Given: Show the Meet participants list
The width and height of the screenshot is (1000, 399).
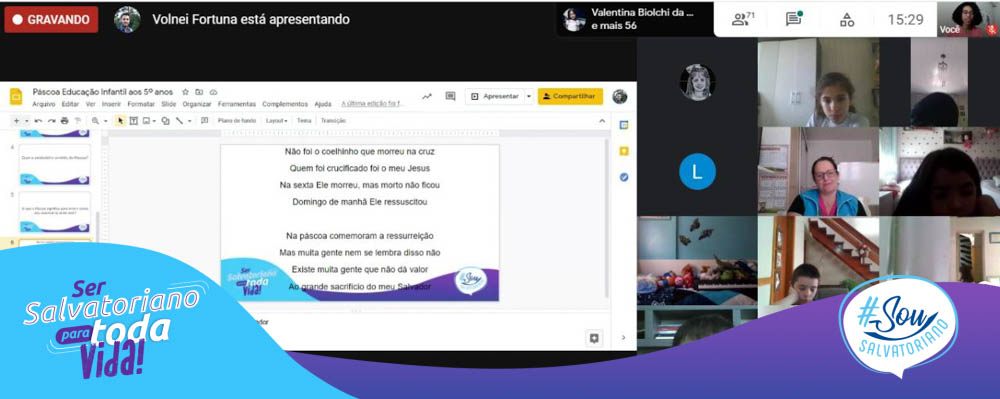Looking at the screenshot, I should (743, 19).
